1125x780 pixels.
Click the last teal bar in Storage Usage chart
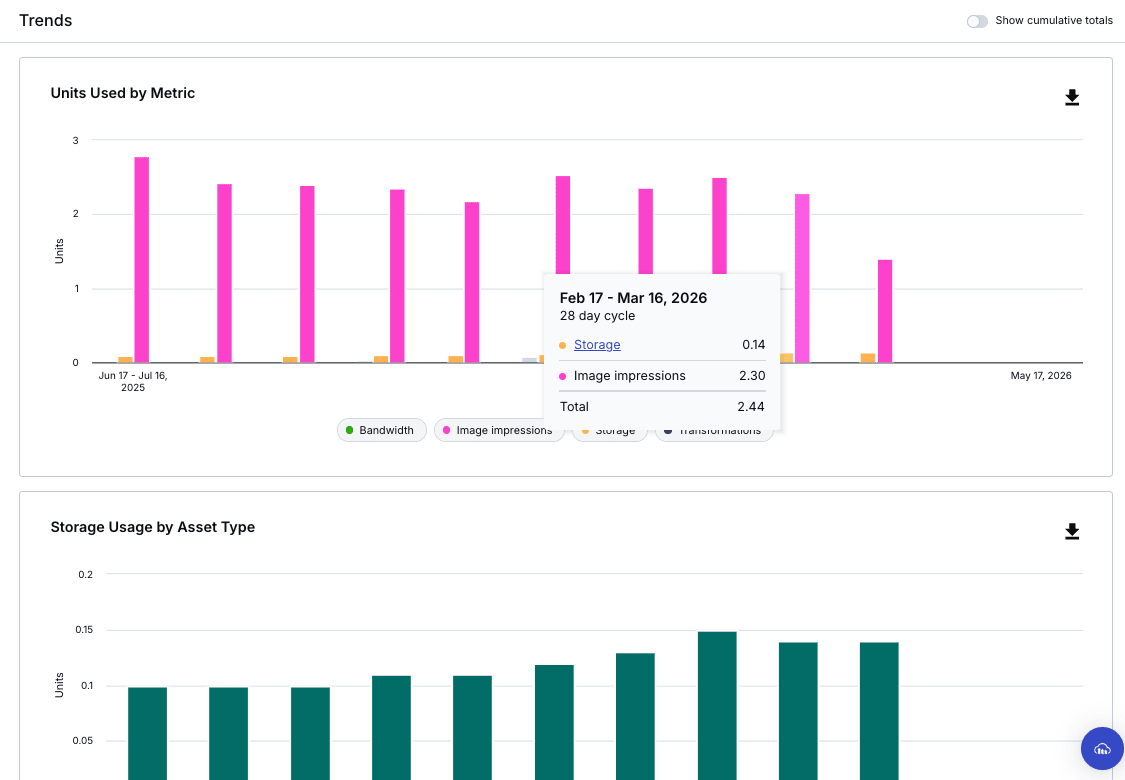pyautogui.click(x=879, y=710)
